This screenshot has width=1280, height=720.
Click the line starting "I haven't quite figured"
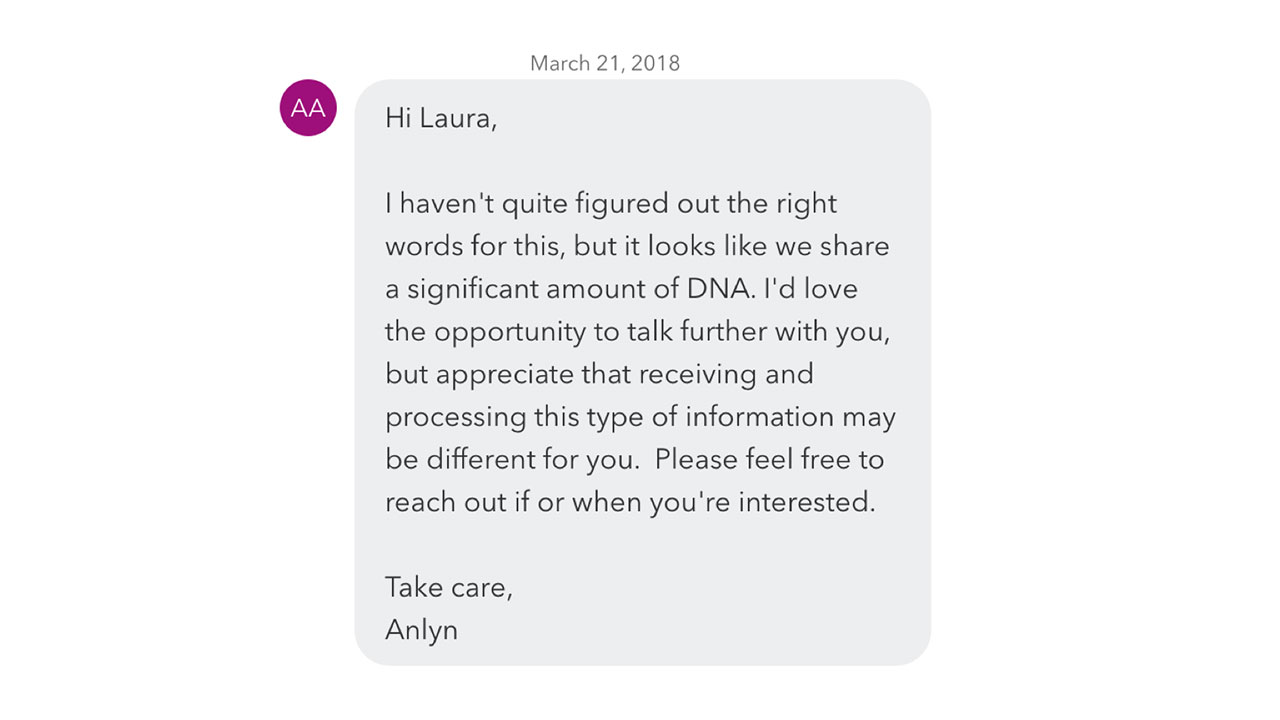610,204
